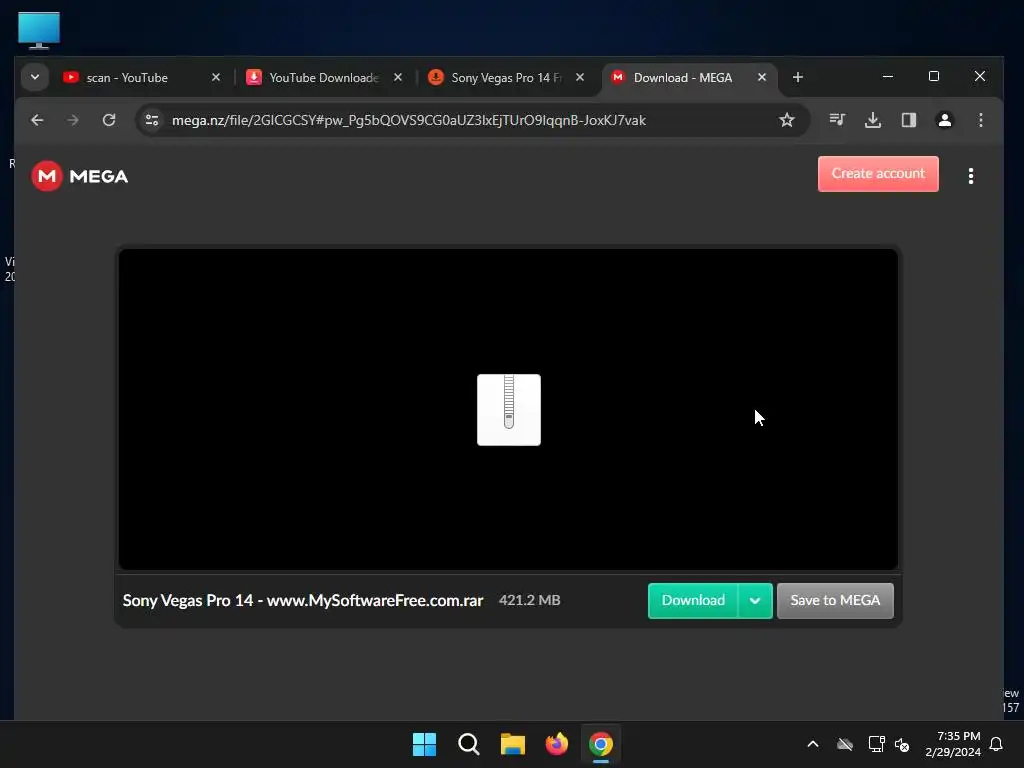This screenshot has height=768, width=1024.
Task: Open the Windows Start menu
Action: pyautogui.click(x=424, y=744)
